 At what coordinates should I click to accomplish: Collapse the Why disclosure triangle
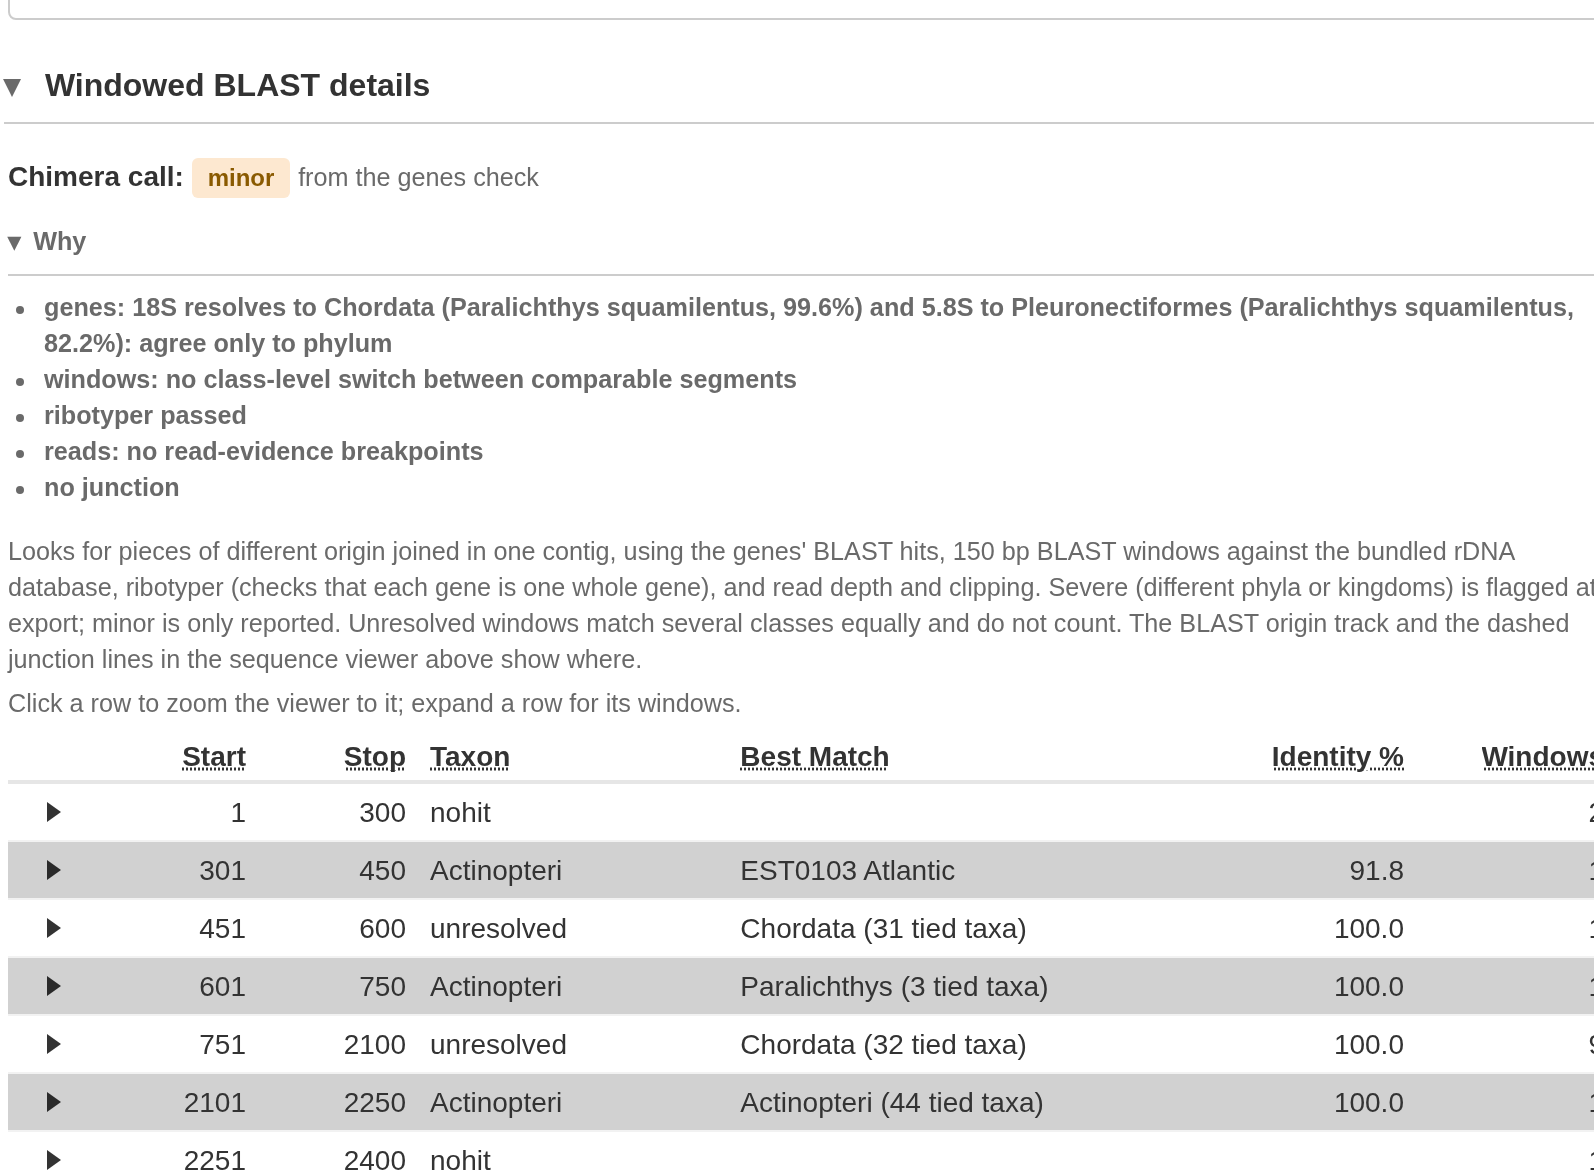tap(14, 242)
